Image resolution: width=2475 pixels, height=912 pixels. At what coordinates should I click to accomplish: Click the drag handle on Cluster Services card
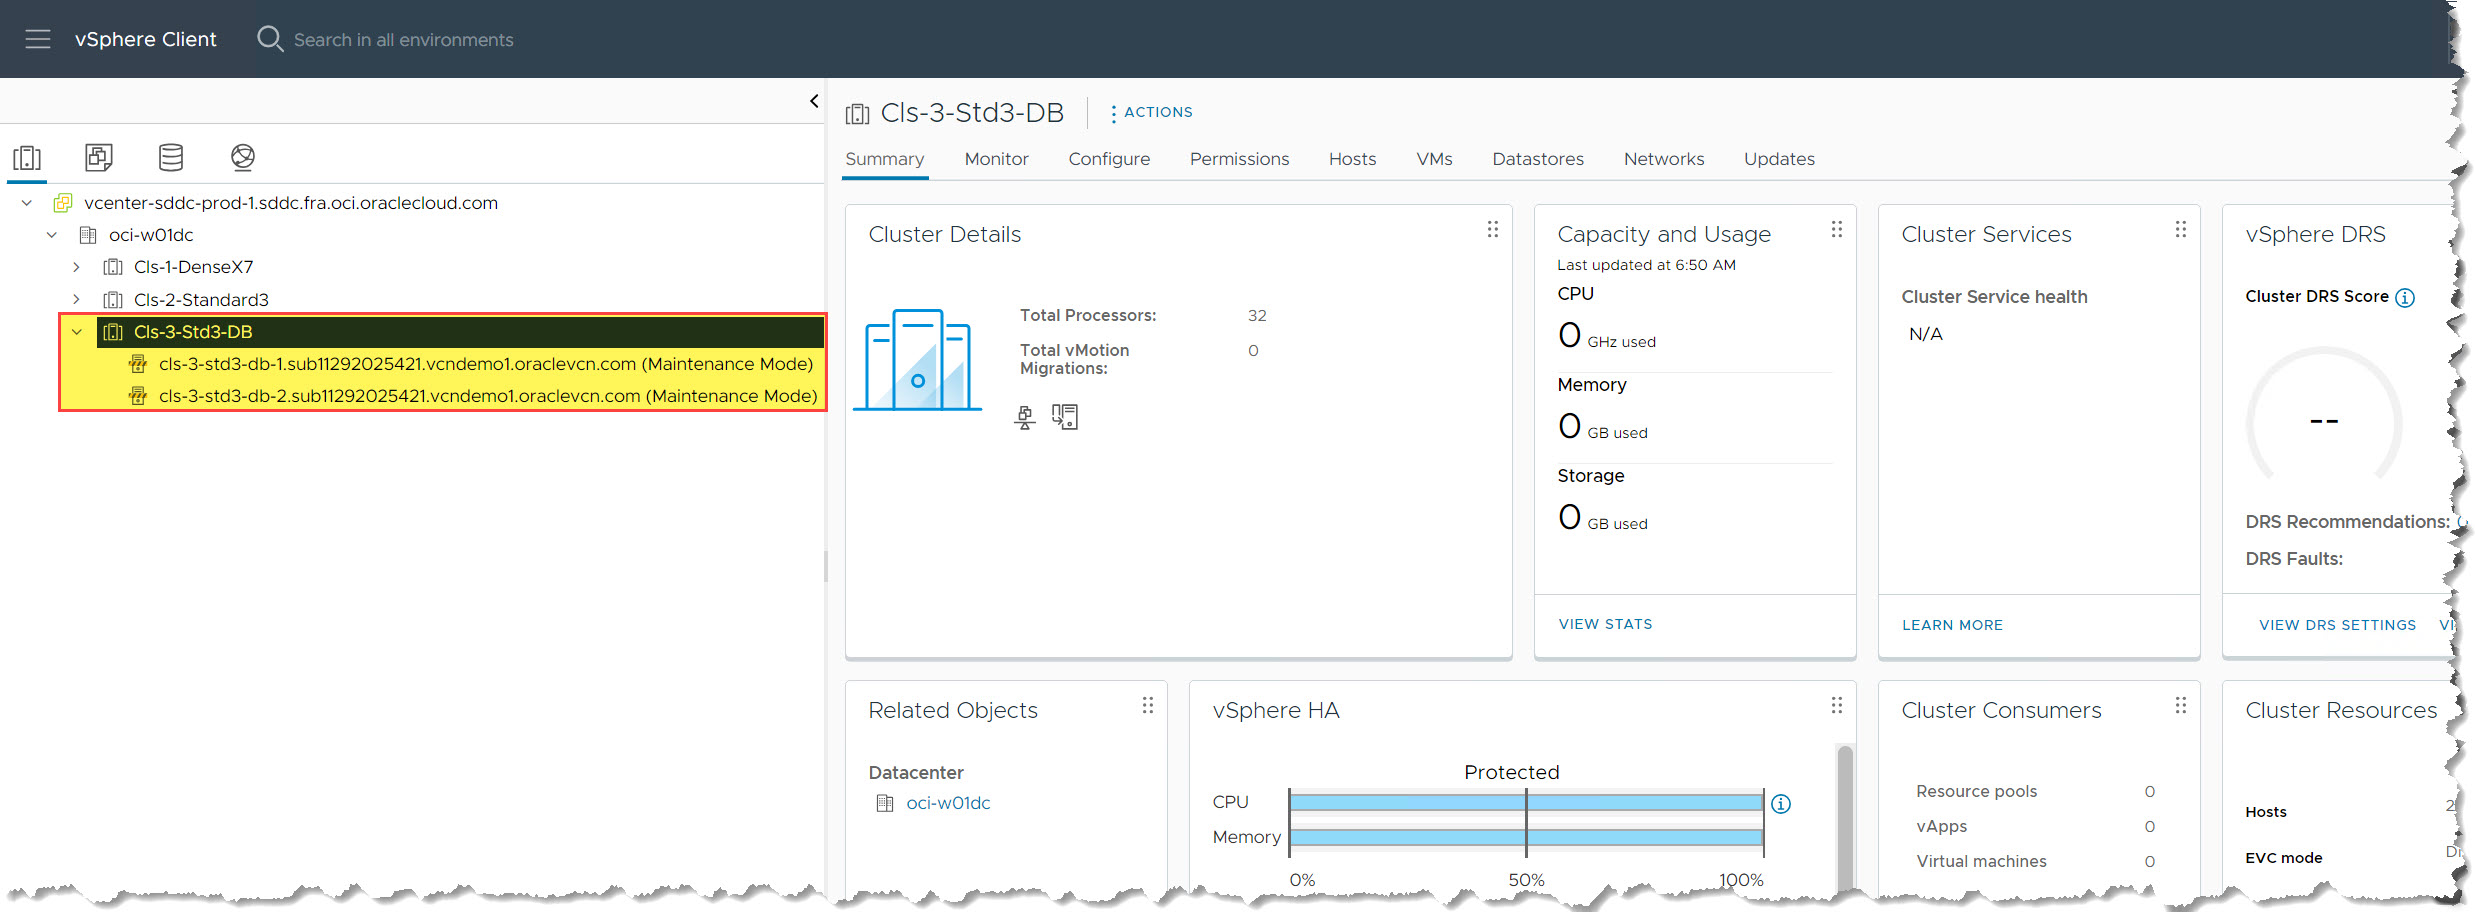pos(2181,229)
